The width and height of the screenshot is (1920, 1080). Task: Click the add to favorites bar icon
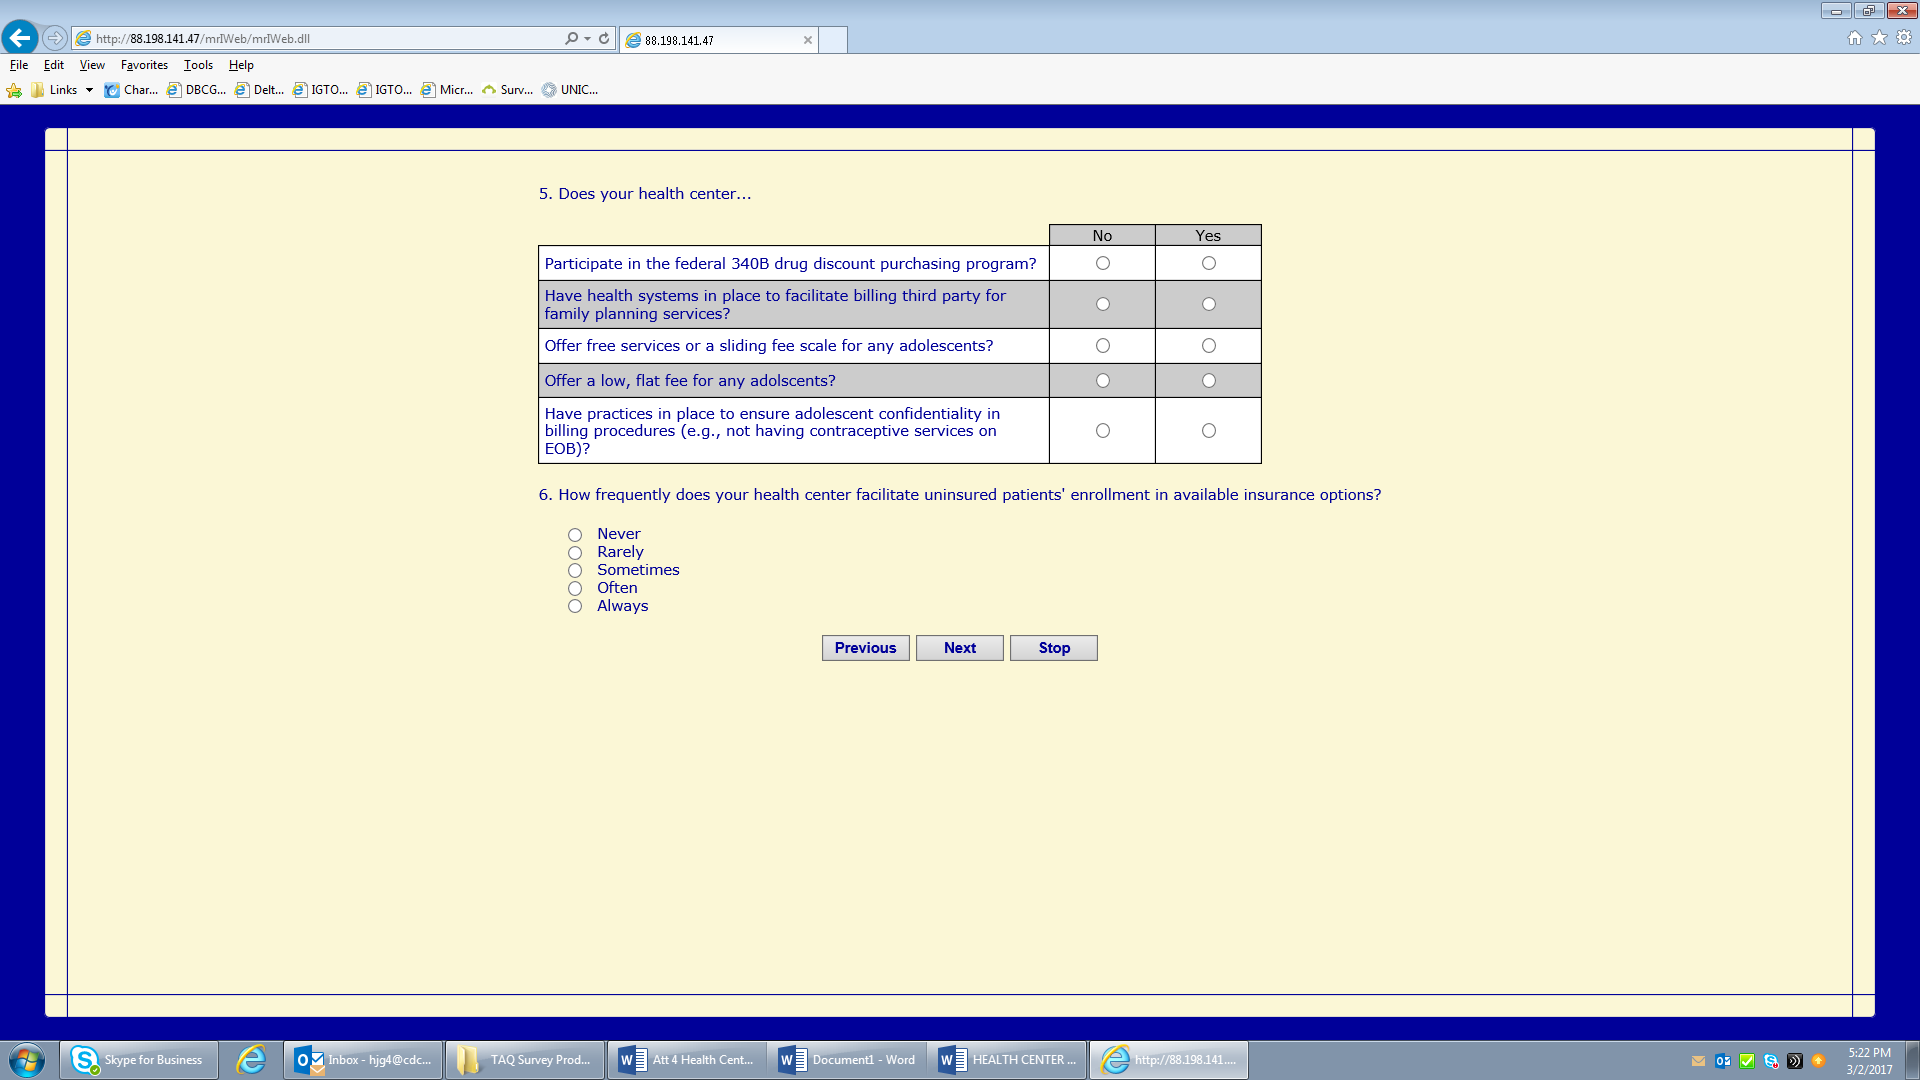(x=14, y=90)
